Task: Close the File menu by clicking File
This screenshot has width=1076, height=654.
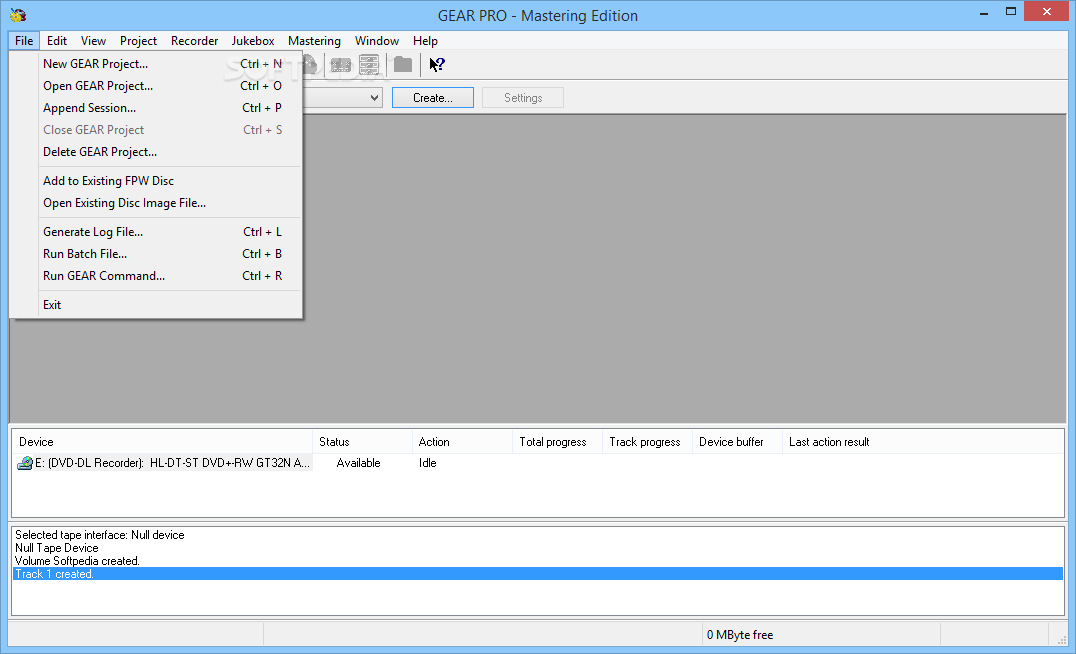Action: coord(24,40)
